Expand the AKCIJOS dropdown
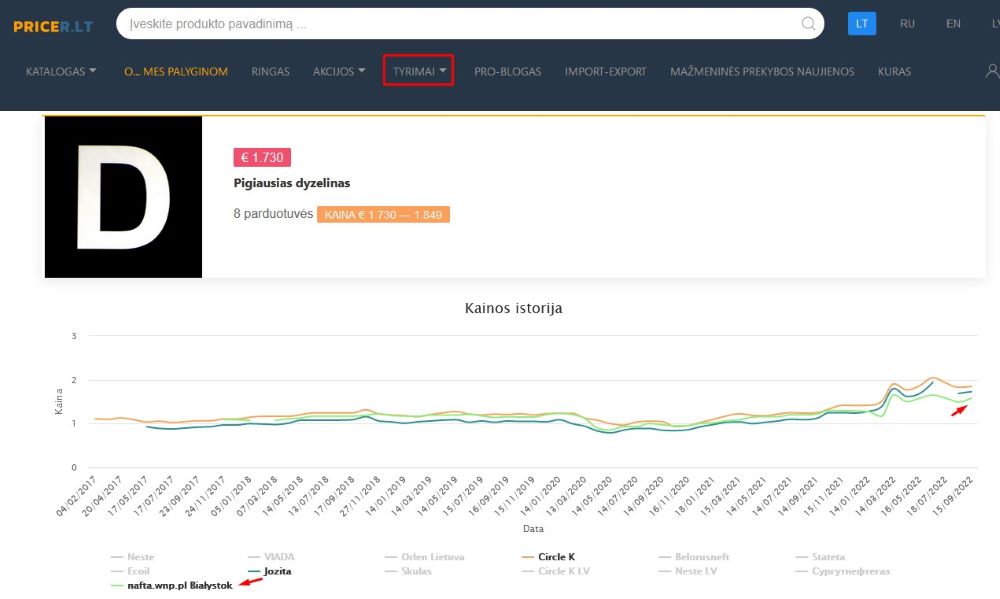The image size is (1000, 599). pyautogui.click(x=339, y=71)
